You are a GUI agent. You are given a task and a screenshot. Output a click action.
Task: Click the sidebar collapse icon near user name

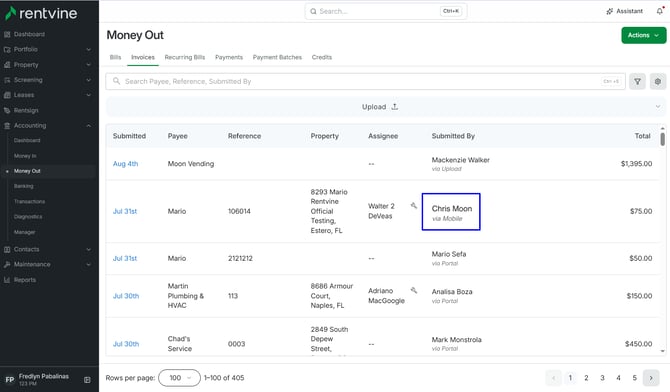click(87, 380)
